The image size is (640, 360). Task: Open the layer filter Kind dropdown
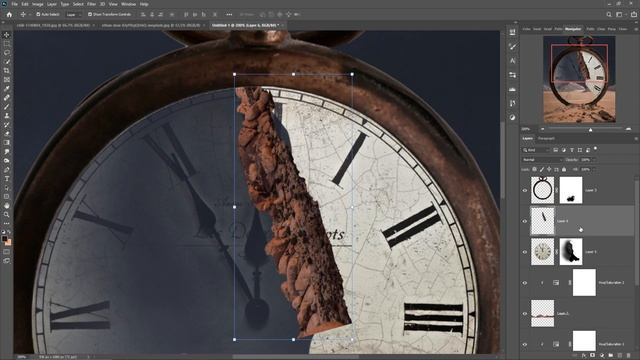coord(536,150)
